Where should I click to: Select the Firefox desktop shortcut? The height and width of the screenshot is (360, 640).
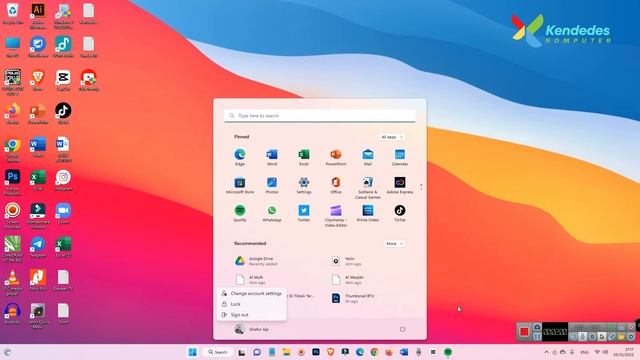click(x=13, y=113)
